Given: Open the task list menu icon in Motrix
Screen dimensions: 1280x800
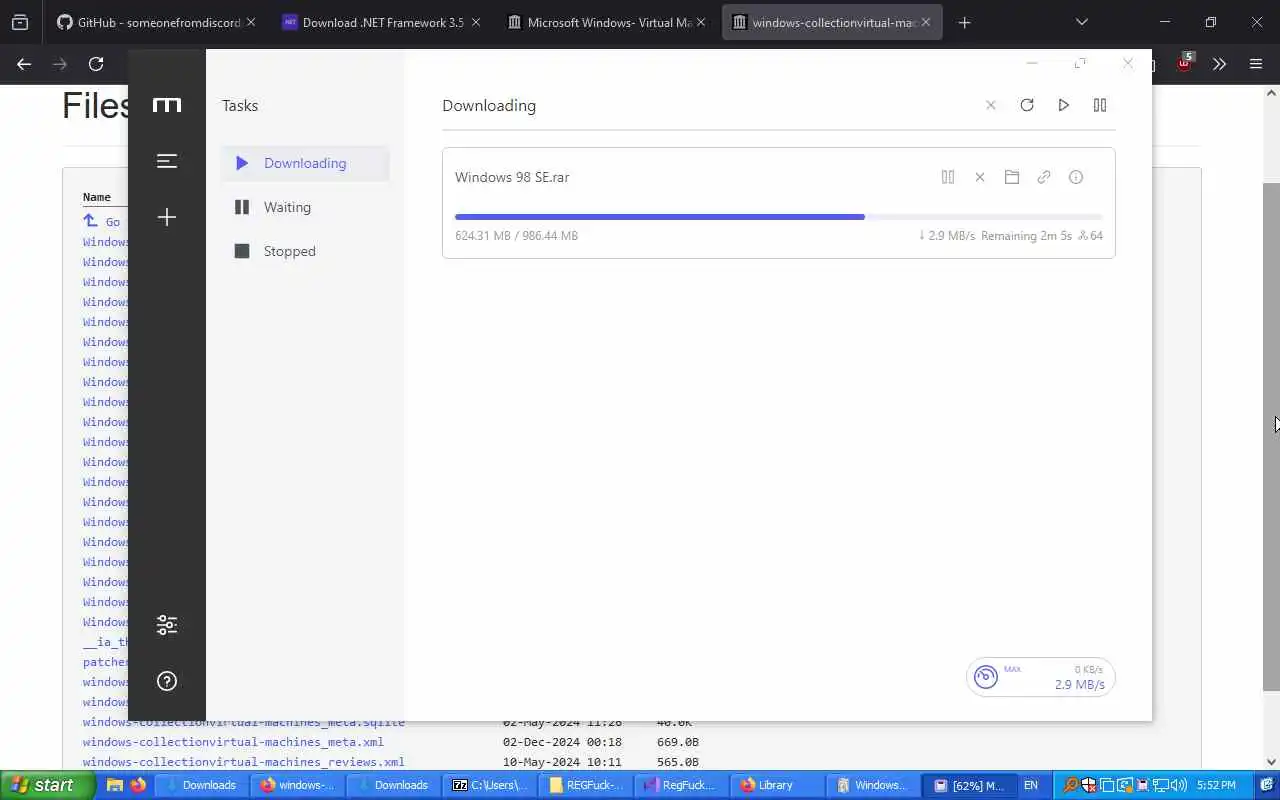Looking at the screenshot, I should coord(167,161).
